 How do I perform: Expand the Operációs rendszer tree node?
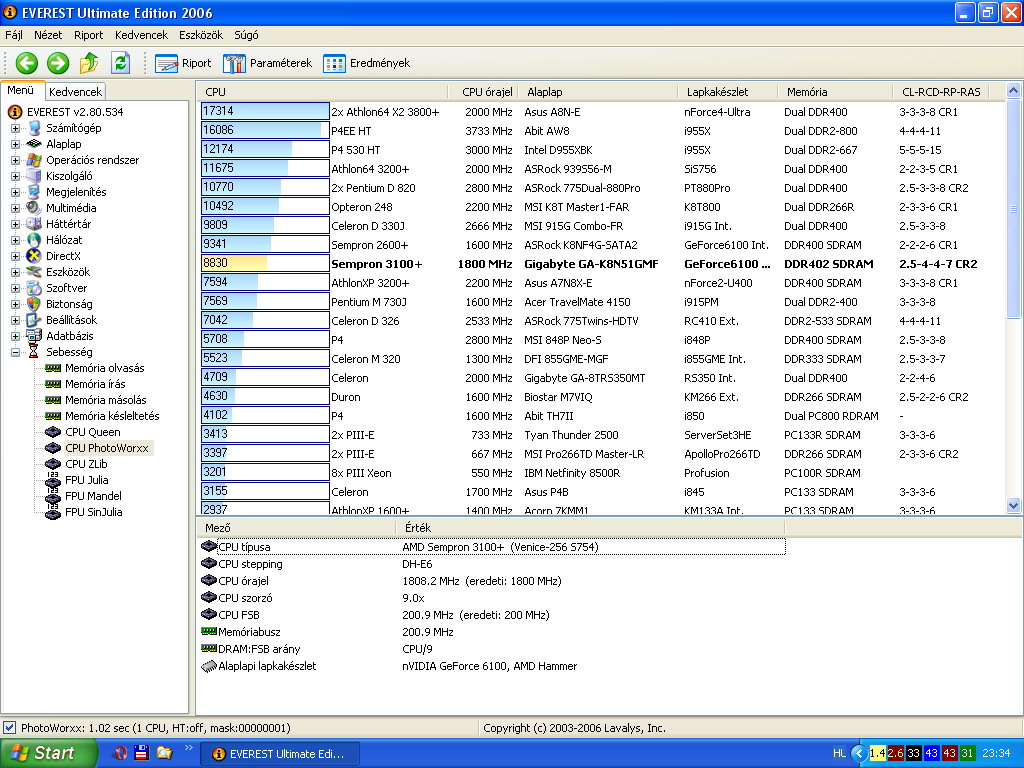click(x=15, y=160)
